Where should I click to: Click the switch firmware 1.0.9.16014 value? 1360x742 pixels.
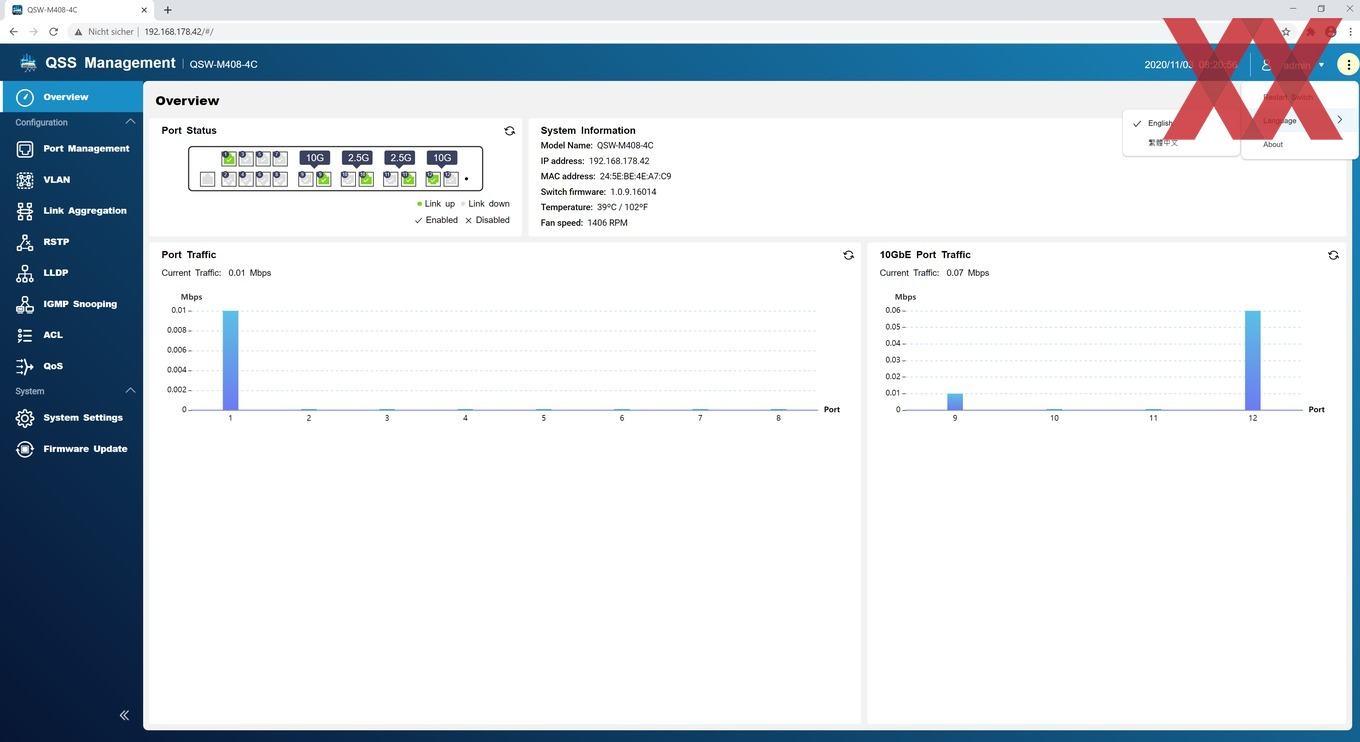click(x=633, y=192)
